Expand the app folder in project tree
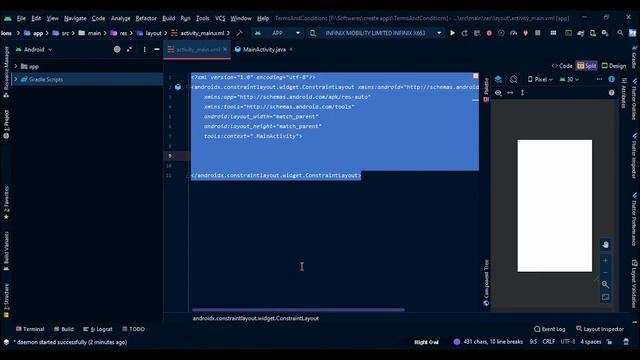 click(x=16, y=66)
